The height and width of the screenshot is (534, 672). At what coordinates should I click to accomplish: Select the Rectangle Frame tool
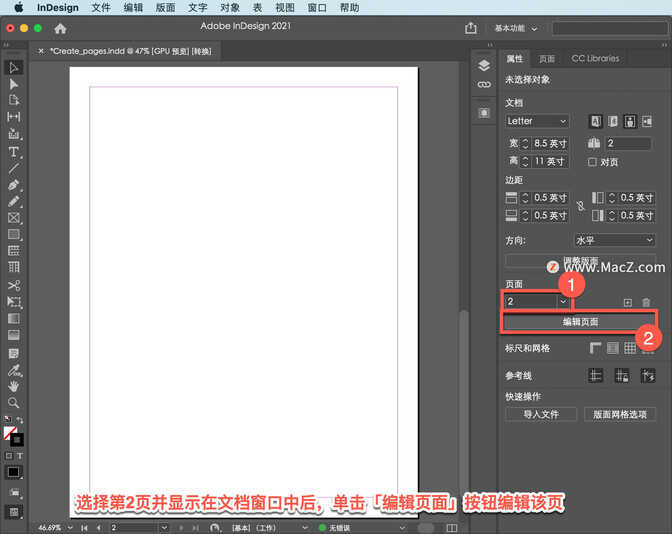(14, 218)
